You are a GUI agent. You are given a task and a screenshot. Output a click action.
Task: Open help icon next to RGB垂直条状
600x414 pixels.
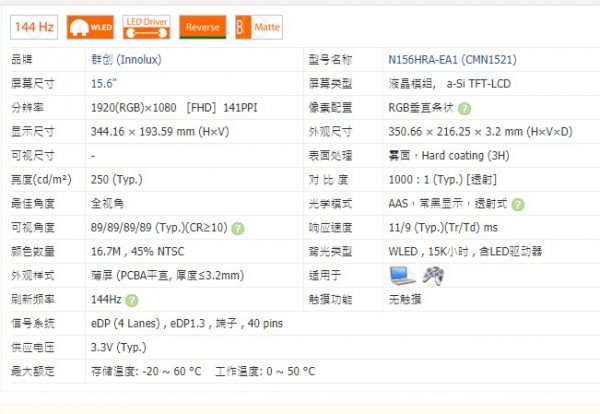pos(465,109)
